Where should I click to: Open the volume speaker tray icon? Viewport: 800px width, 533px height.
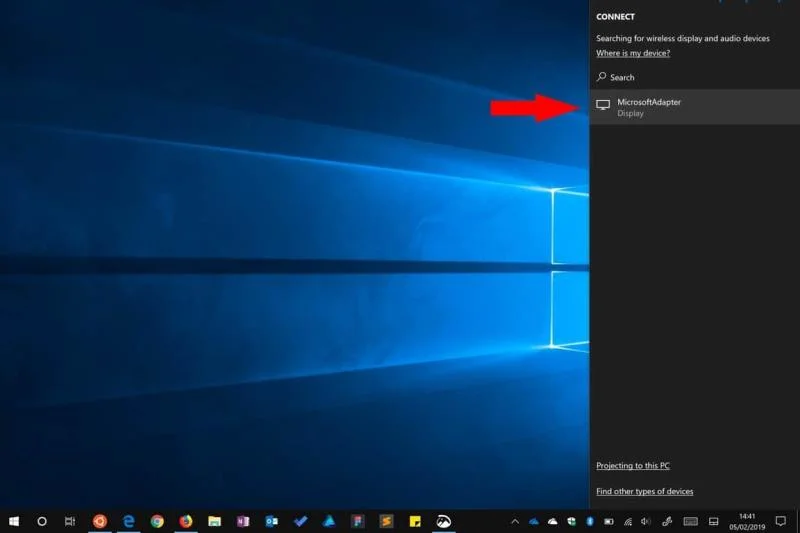(x=646, y=521)
